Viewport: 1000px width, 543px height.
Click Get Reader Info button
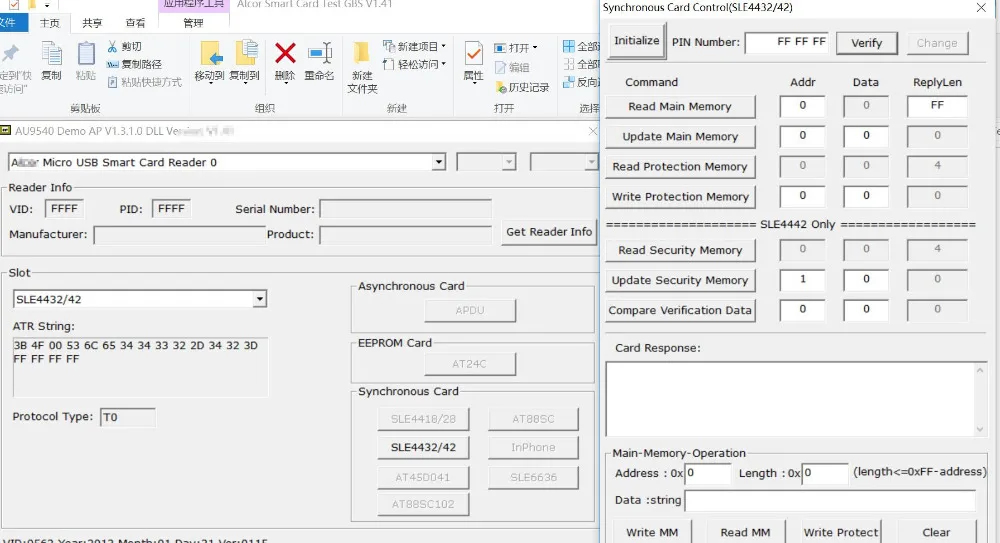click(x=549, y=232)
